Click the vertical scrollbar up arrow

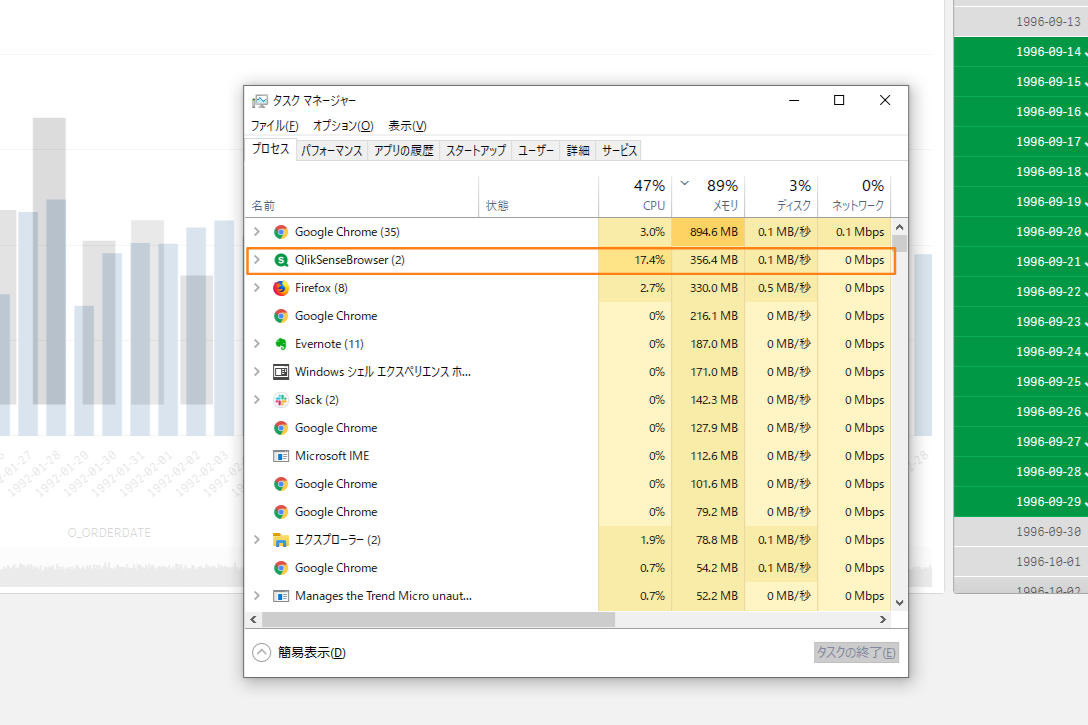click(x=899, y=227)
